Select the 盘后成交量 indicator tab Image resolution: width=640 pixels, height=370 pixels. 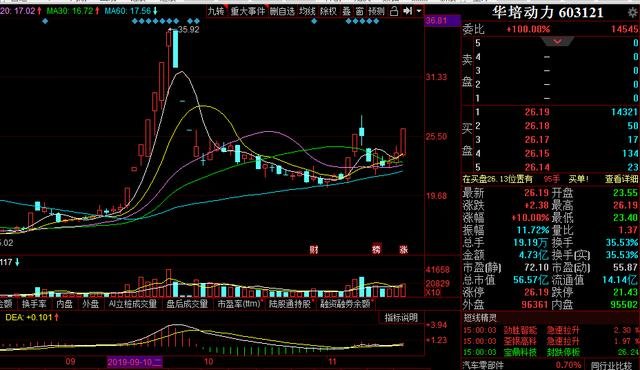187,304
